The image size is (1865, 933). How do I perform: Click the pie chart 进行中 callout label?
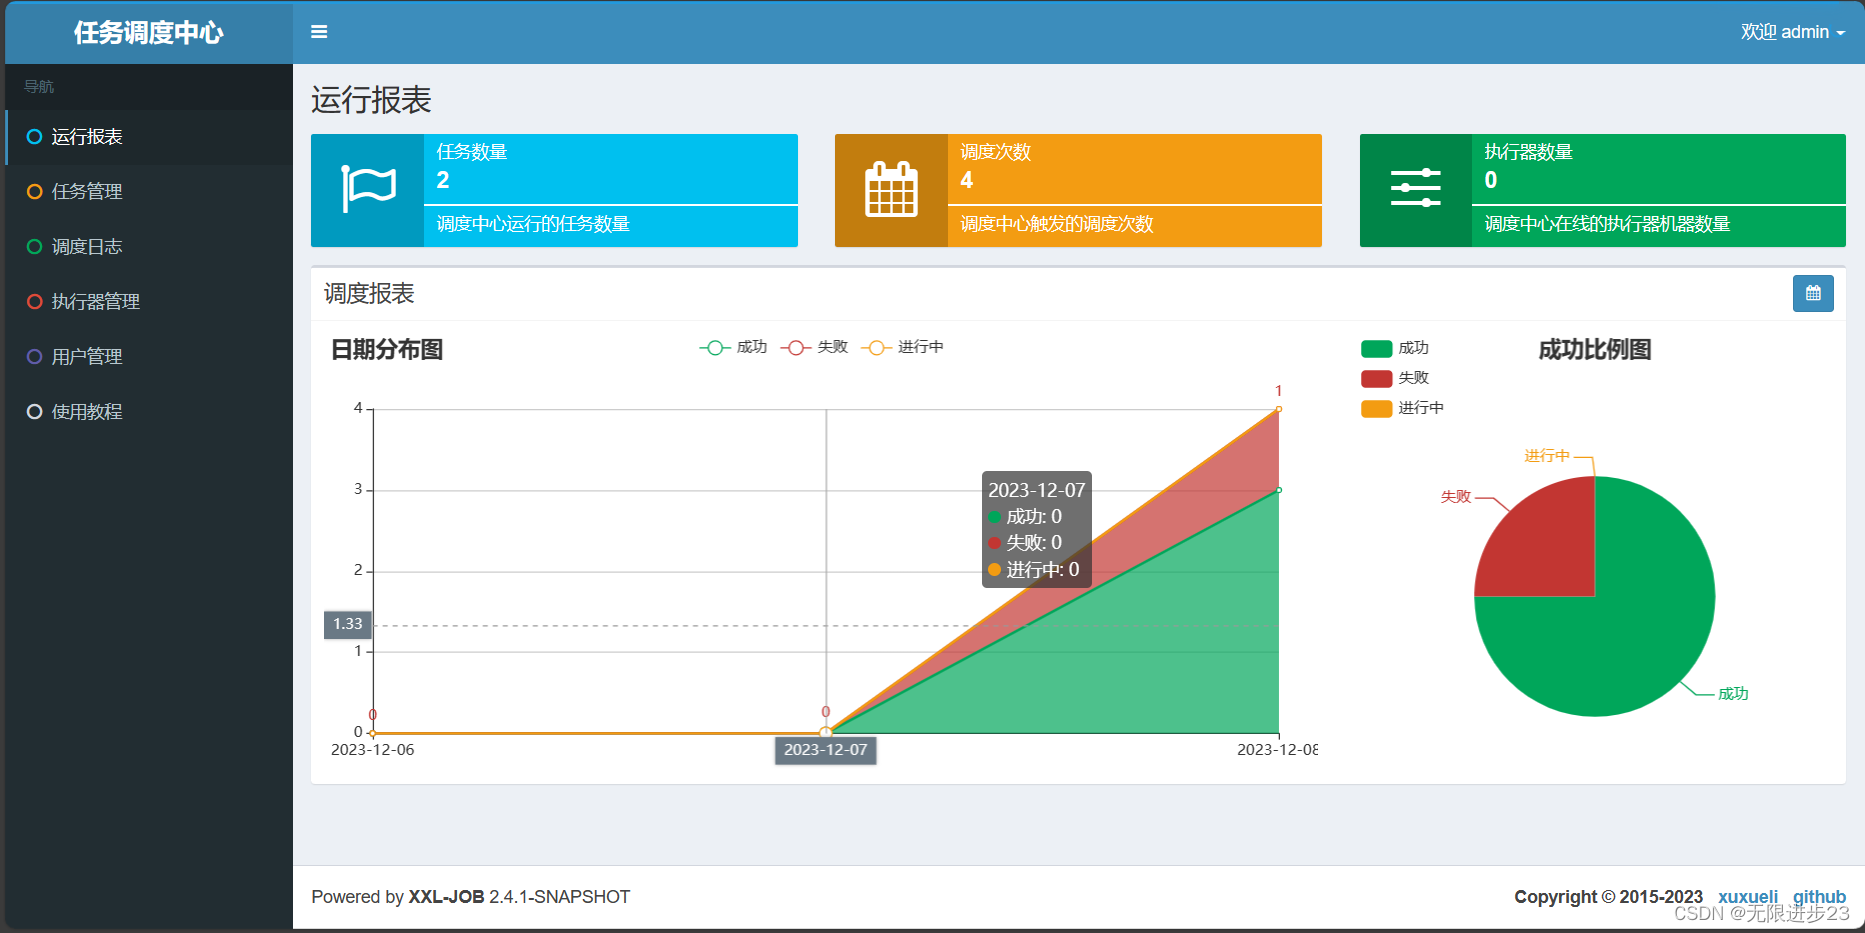point(1547,456)
